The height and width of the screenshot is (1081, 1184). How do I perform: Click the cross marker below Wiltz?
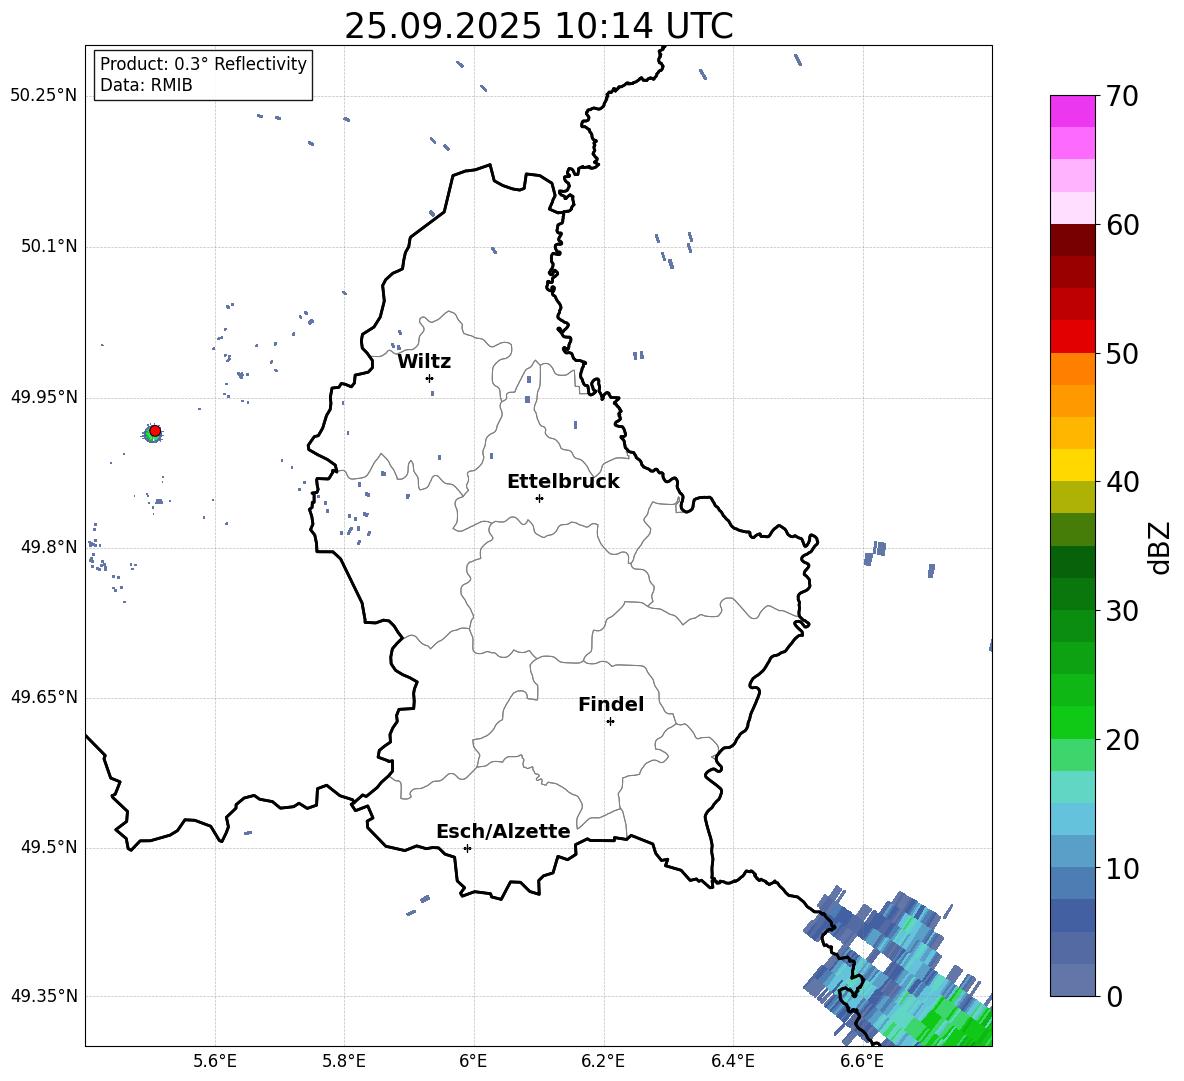pos(430,378)
